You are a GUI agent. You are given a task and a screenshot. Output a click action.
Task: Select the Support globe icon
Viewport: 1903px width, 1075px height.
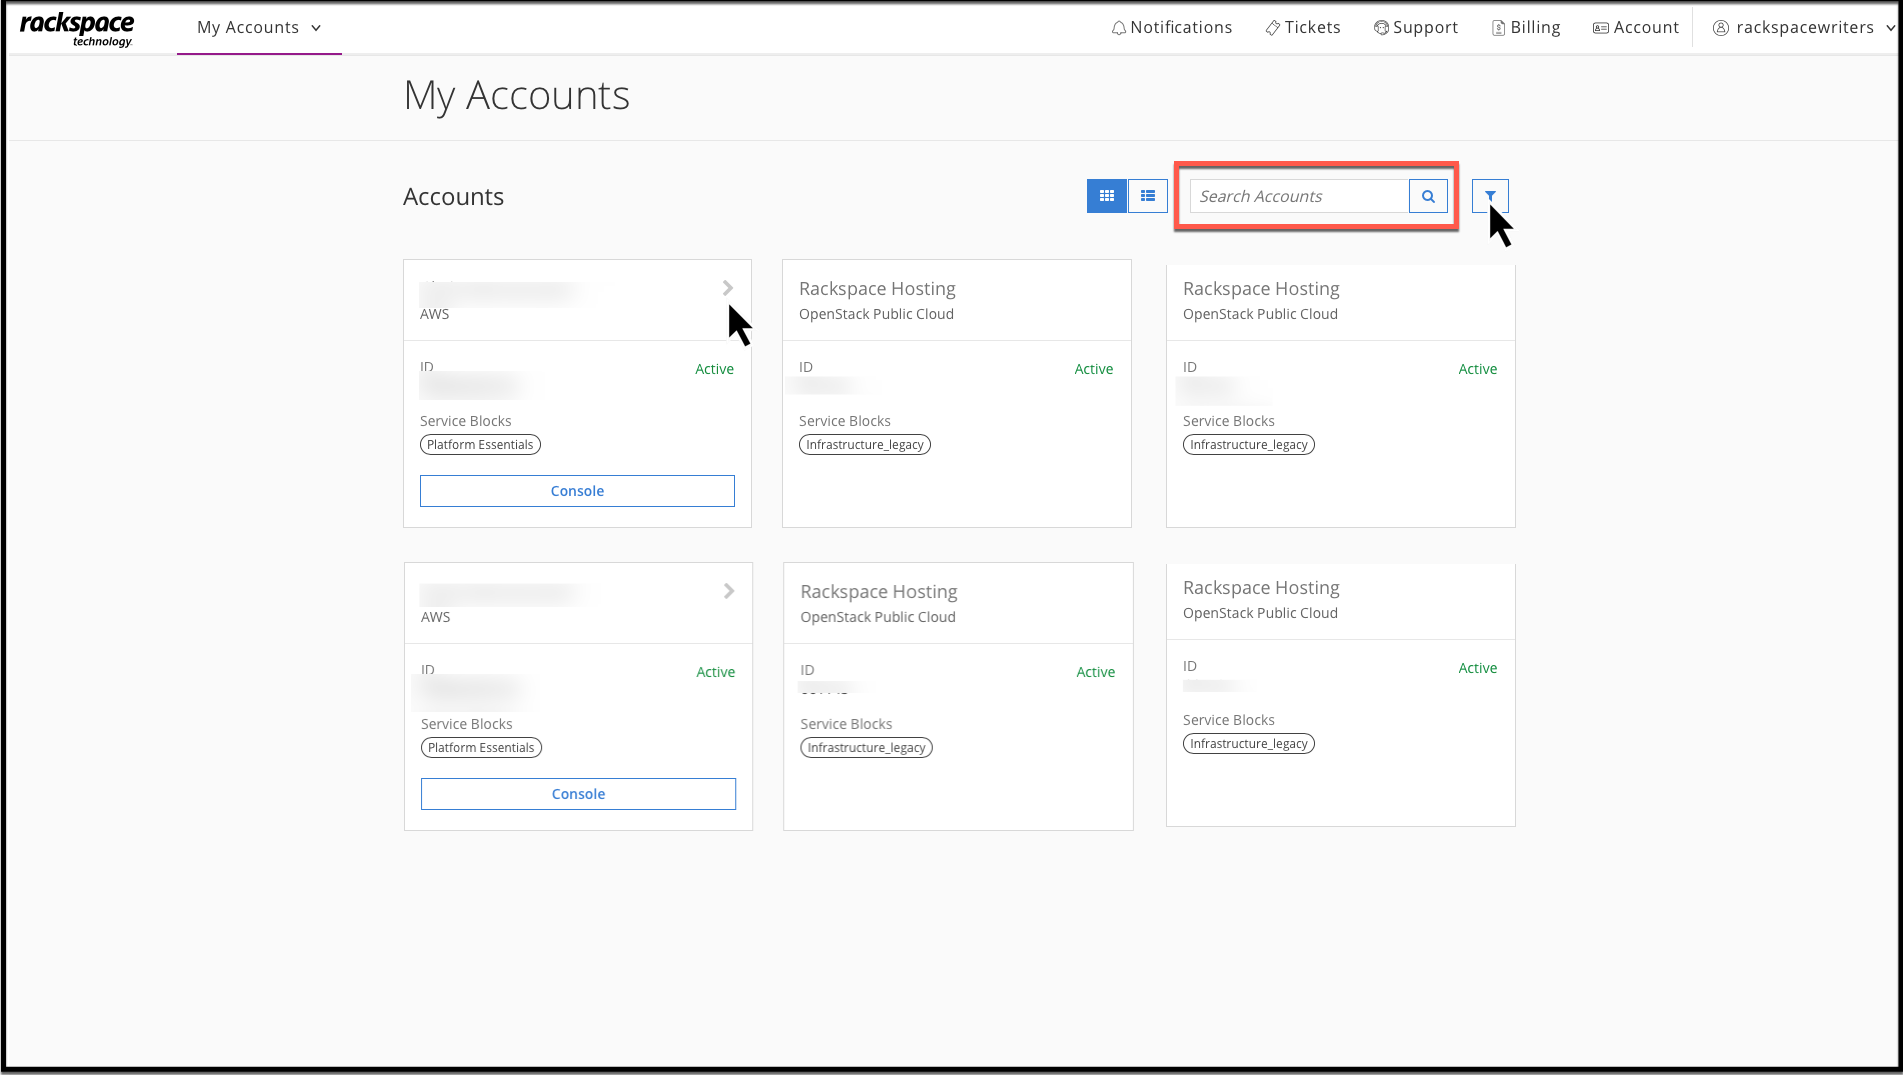[x=1381, y=27]
